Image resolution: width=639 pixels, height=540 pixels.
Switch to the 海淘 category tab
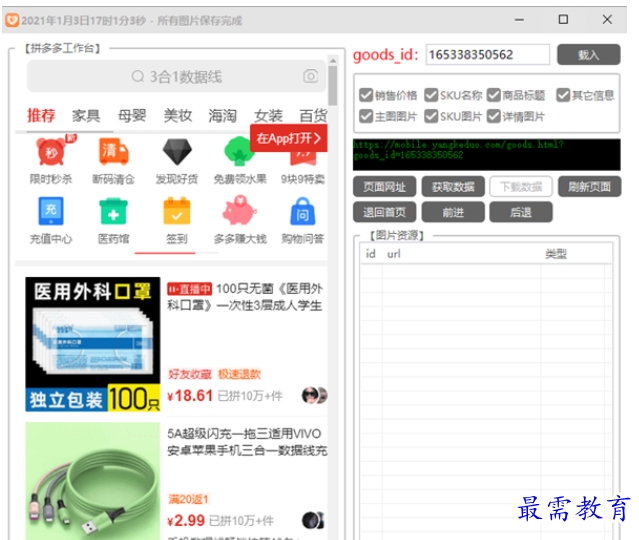223,116
